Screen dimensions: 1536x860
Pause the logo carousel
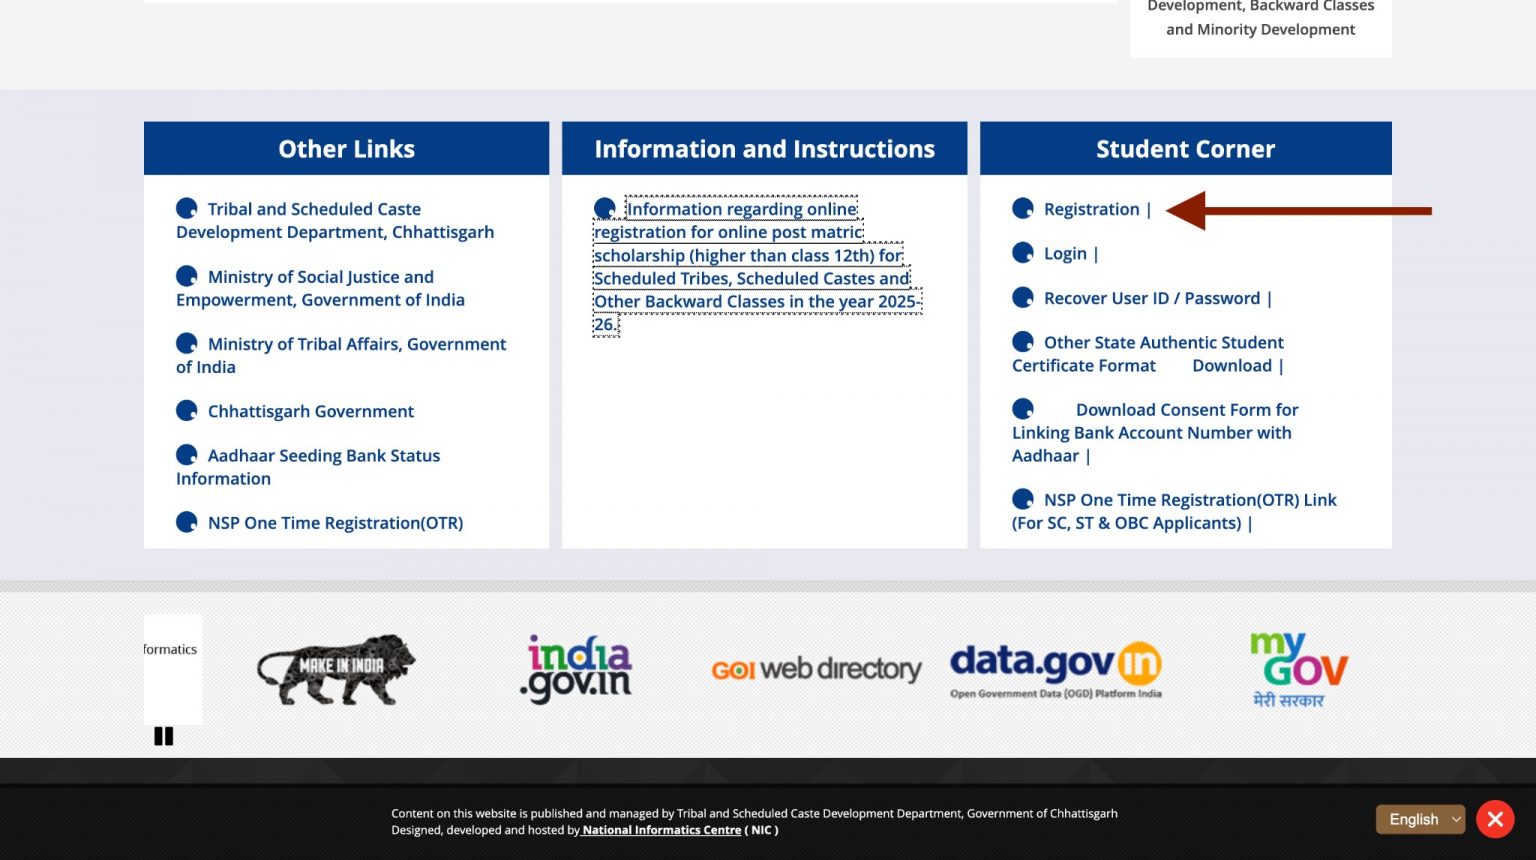pos(164,736)
